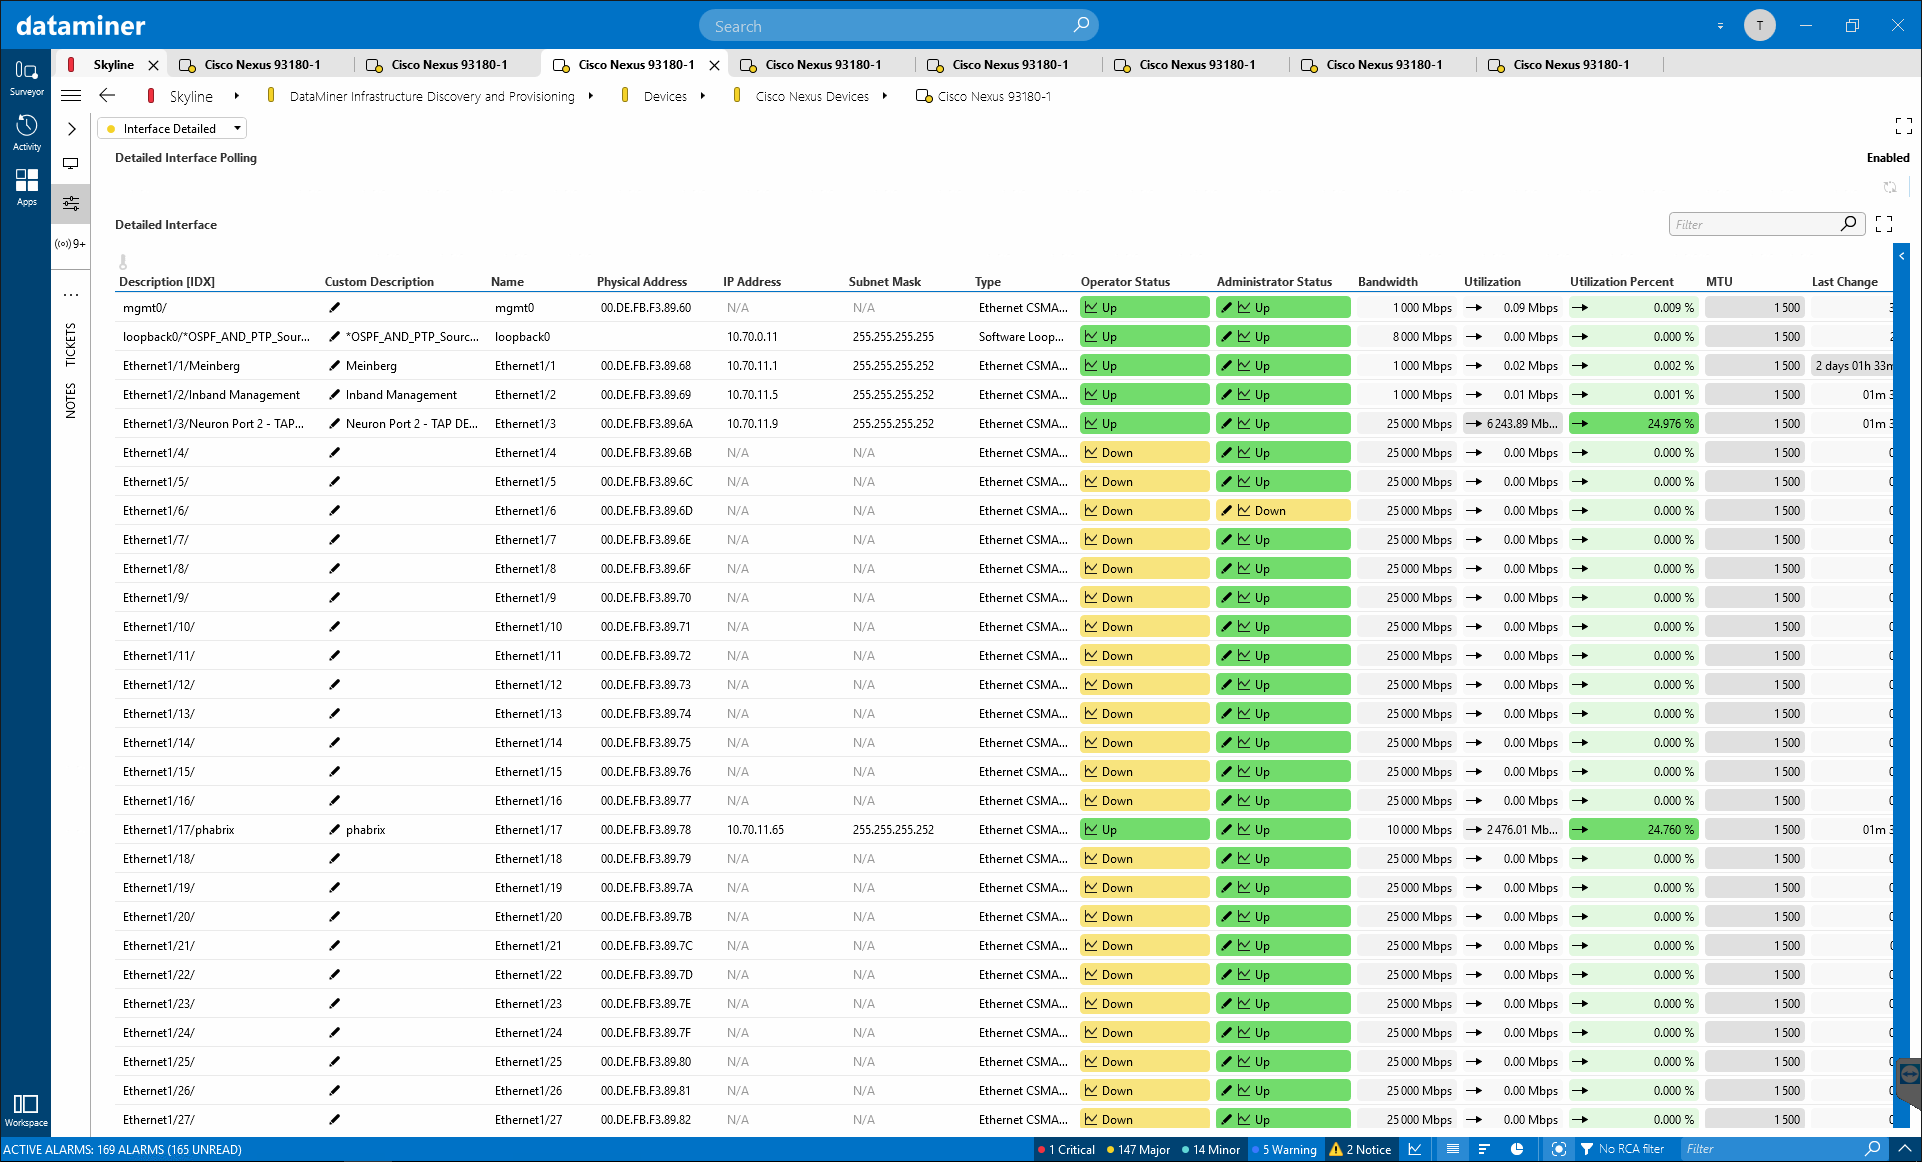This screenshot has width=1922, height=1162.
Task: Switch alarm console to list view icon
Action: [1453, 1149]
